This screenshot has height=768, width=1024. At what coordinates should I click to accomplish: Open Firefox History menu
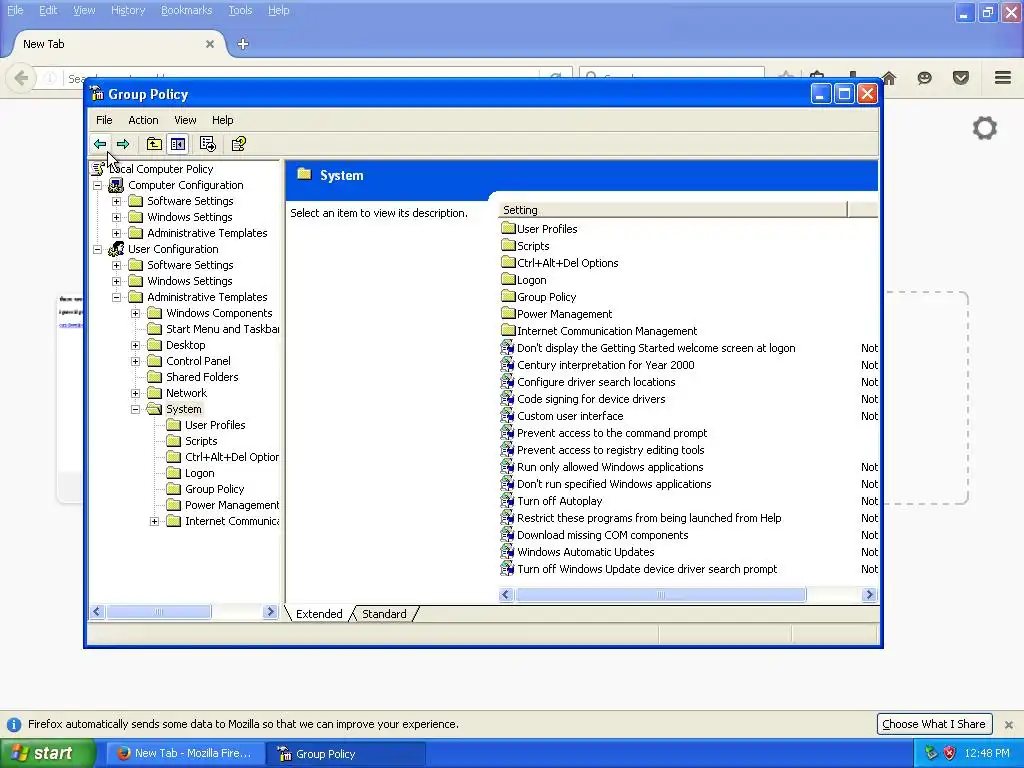click(x=128, y=10)
